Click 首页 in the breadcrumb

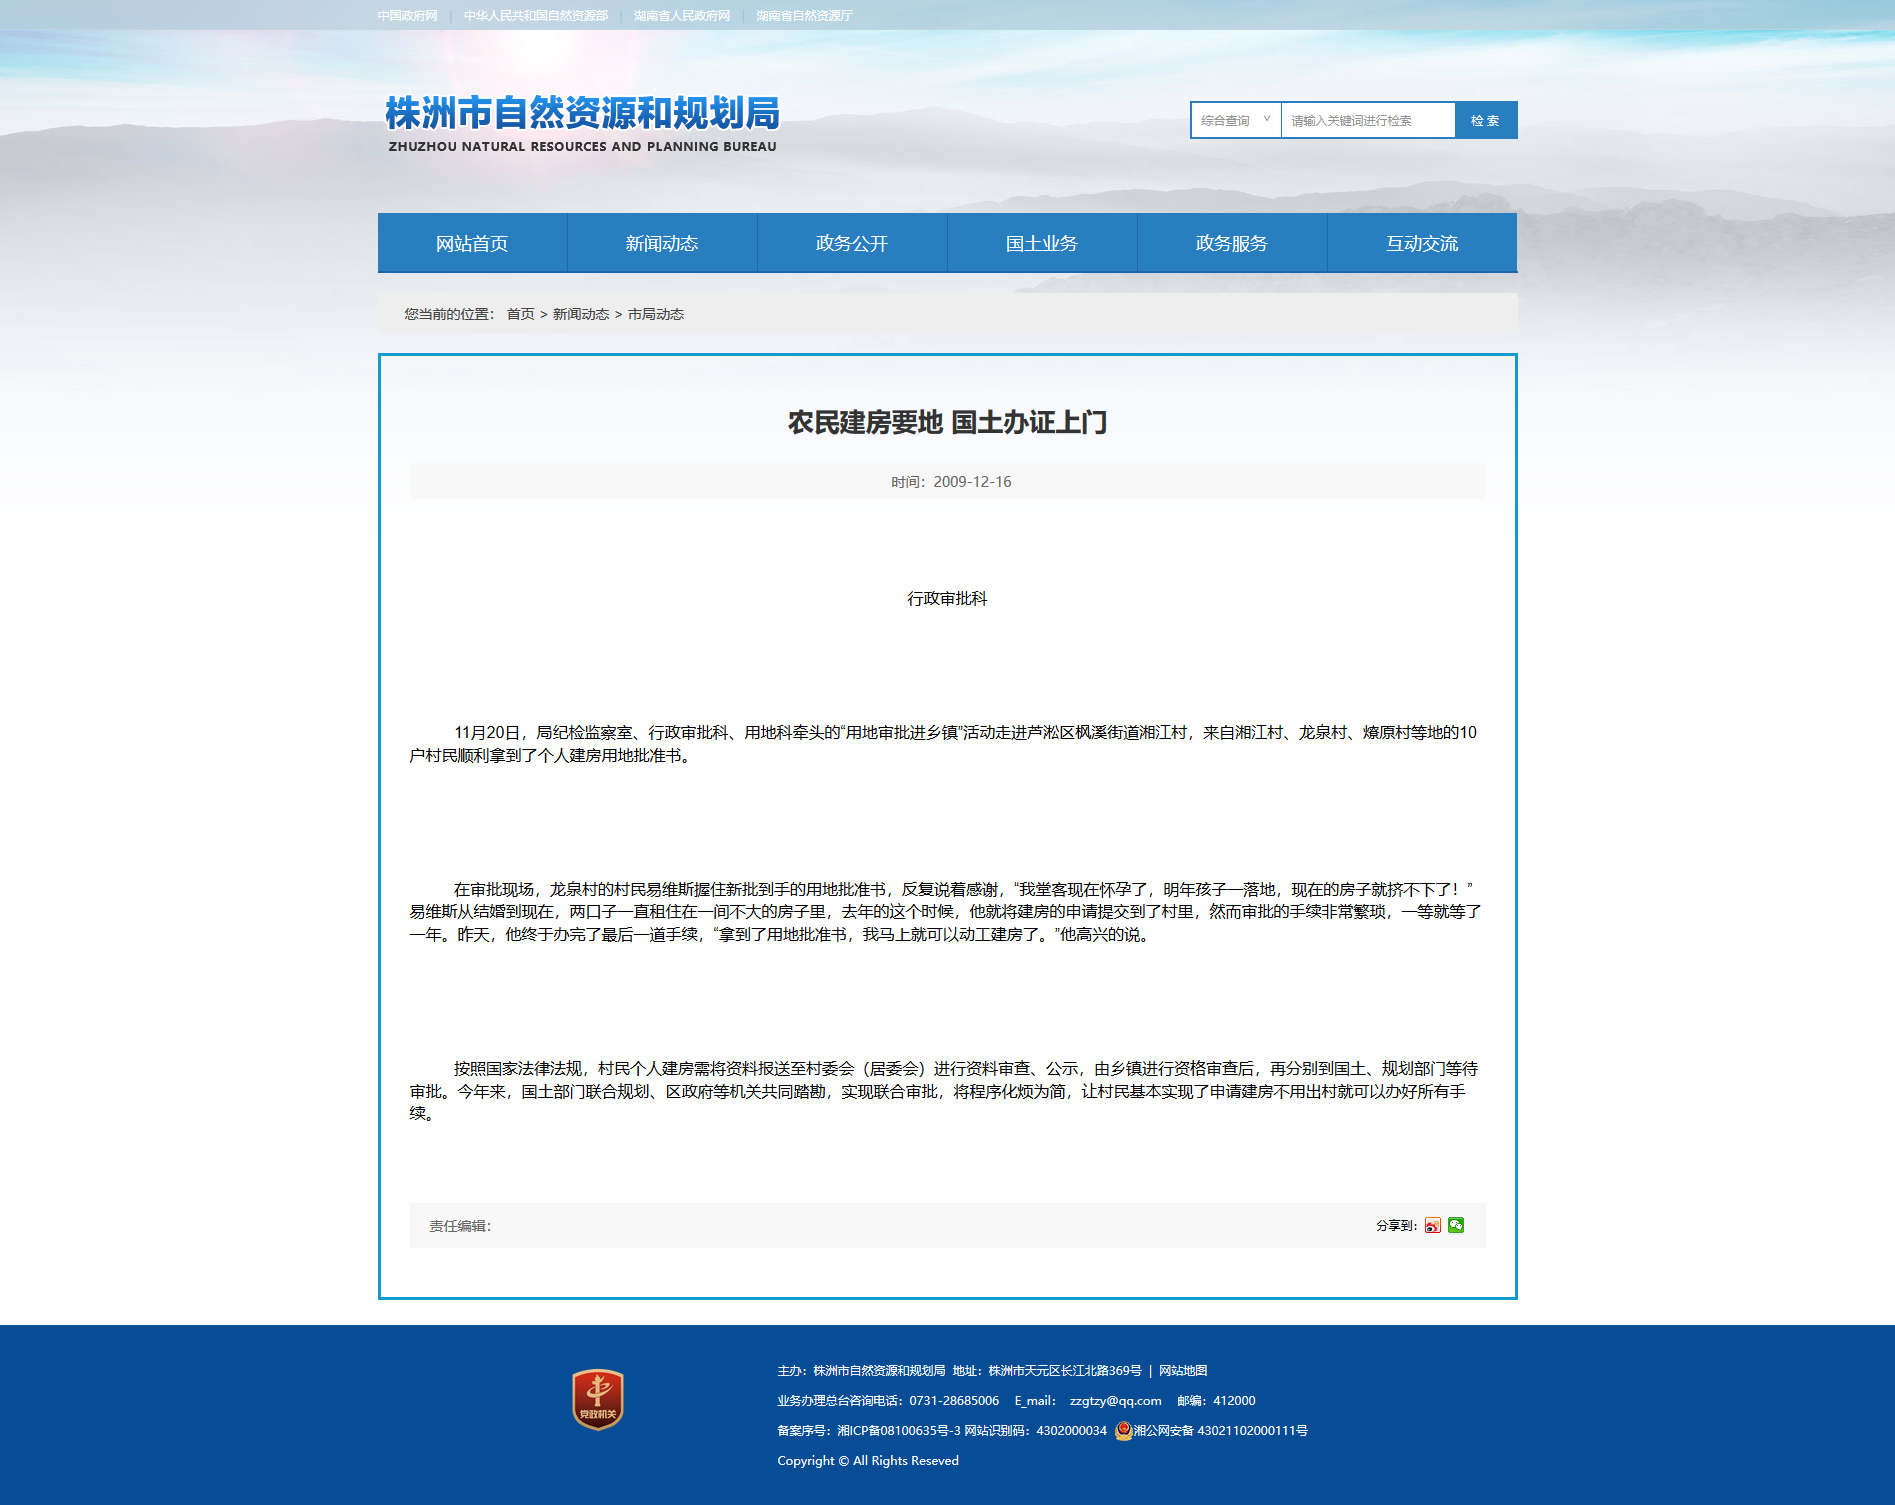(x=520, y=314)
